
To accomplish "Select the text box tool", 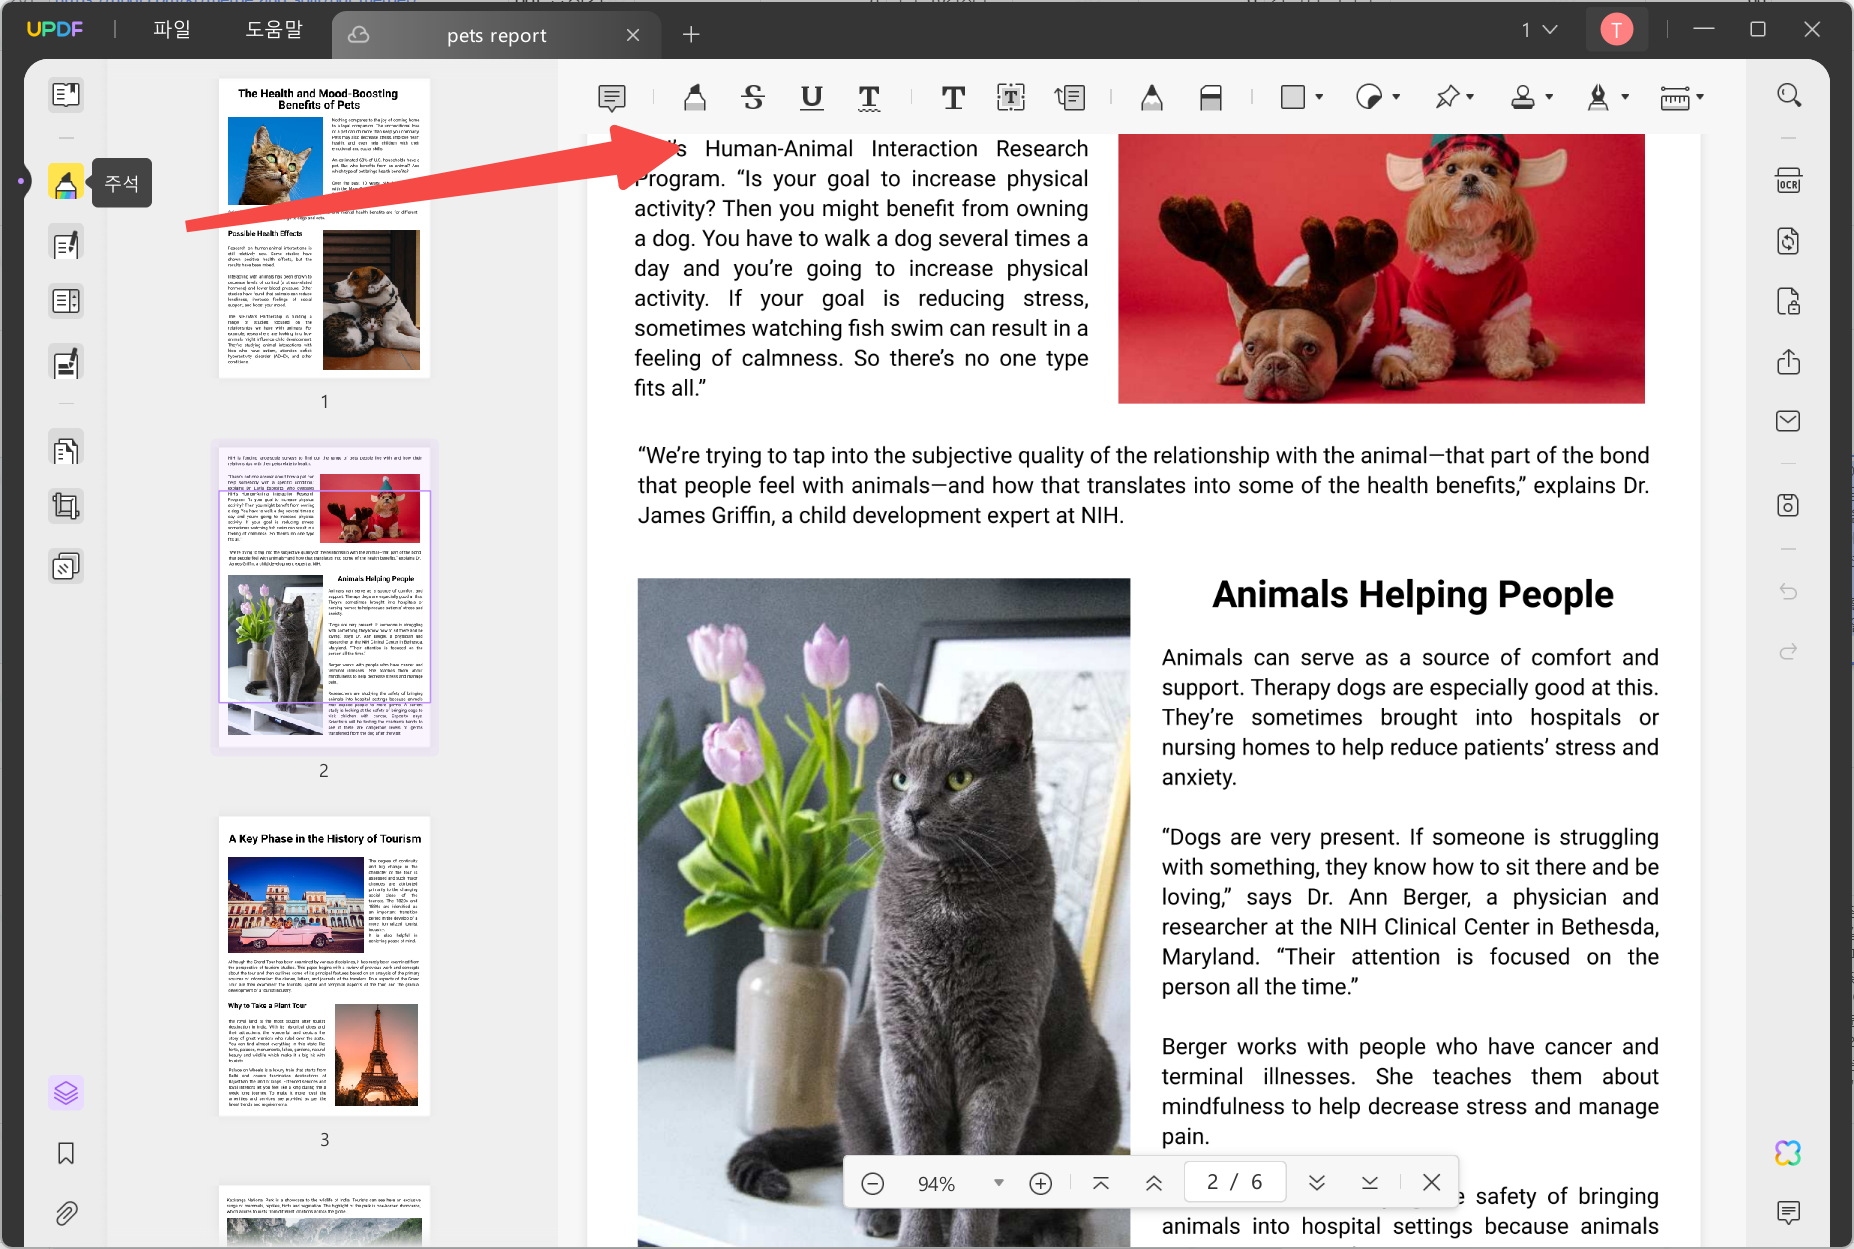I will coord(1011,97).
